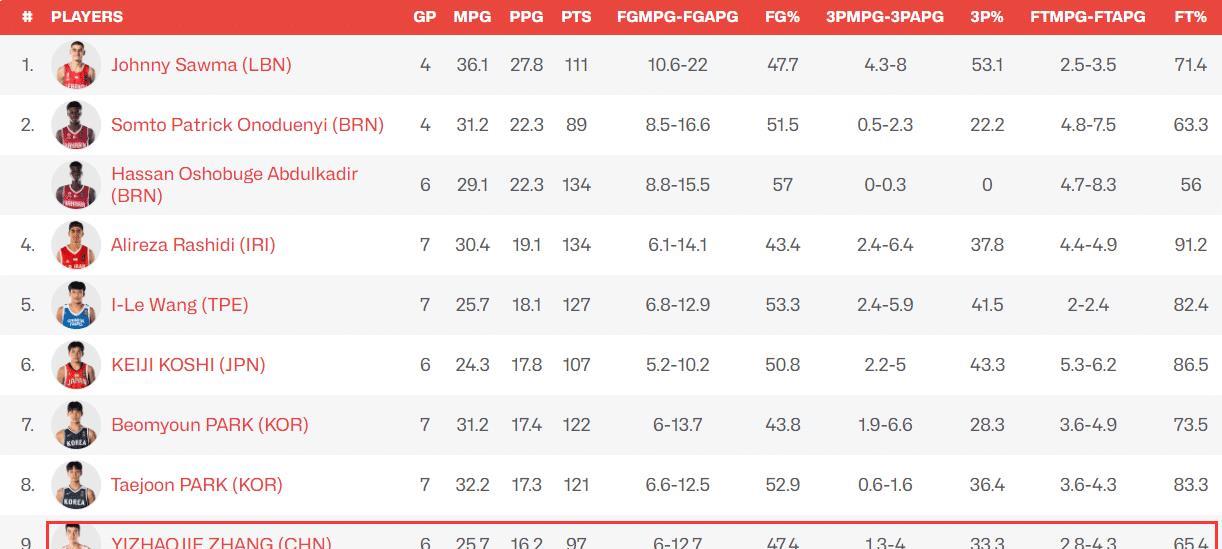Viewport: 1222px width, 549px height.
Task: Click I-Le Wang's player thumbnail
Action: pos(76,305)
